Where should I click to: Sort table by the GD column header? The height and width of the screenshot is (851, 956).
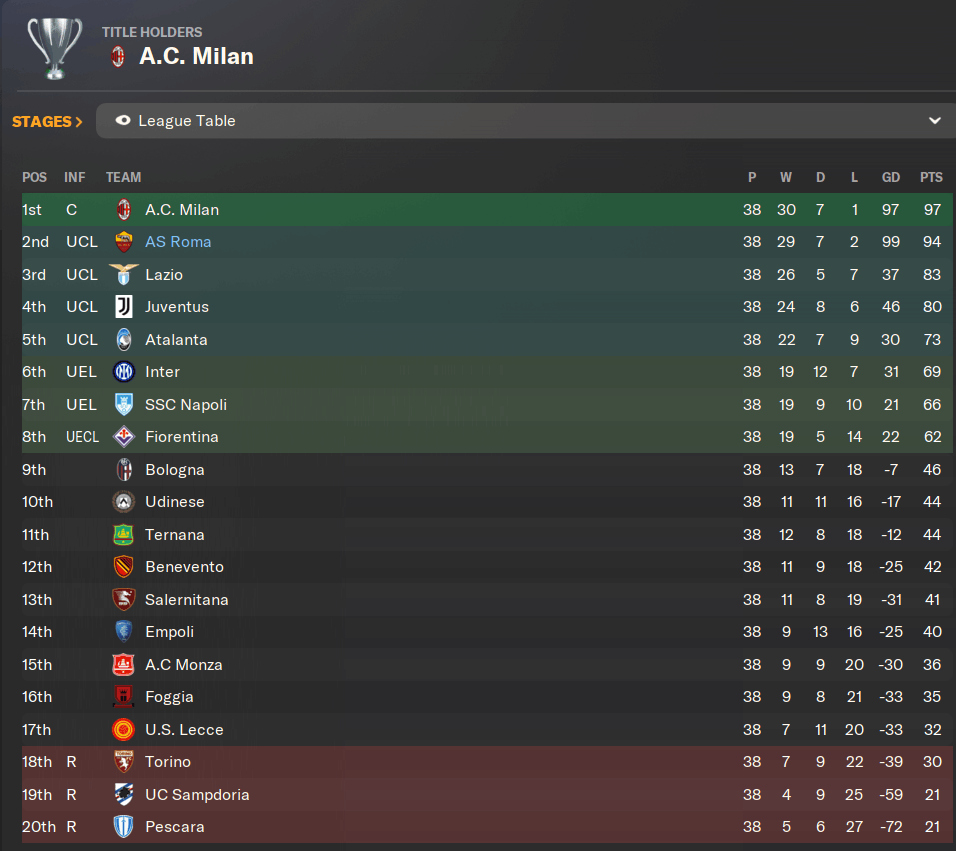click(x=890, y=177)
